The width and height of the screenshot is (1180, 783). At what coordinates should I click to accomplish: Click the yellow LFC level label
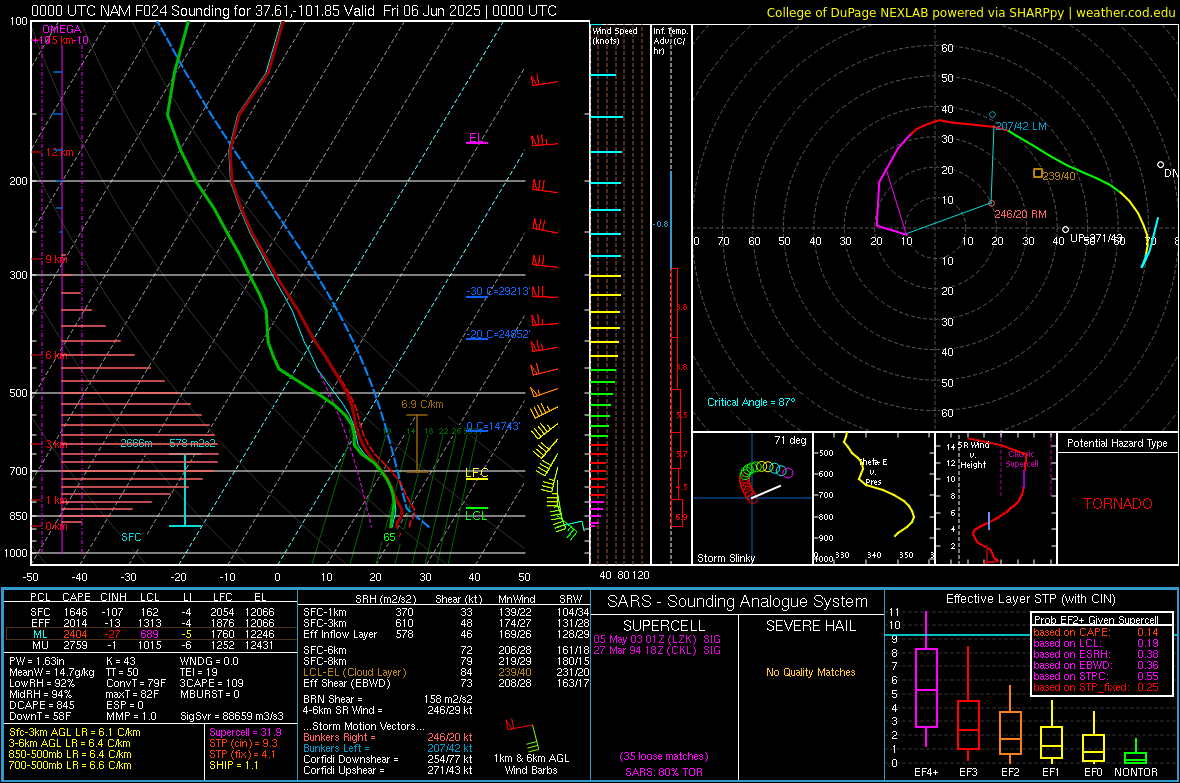coord(476,473)
